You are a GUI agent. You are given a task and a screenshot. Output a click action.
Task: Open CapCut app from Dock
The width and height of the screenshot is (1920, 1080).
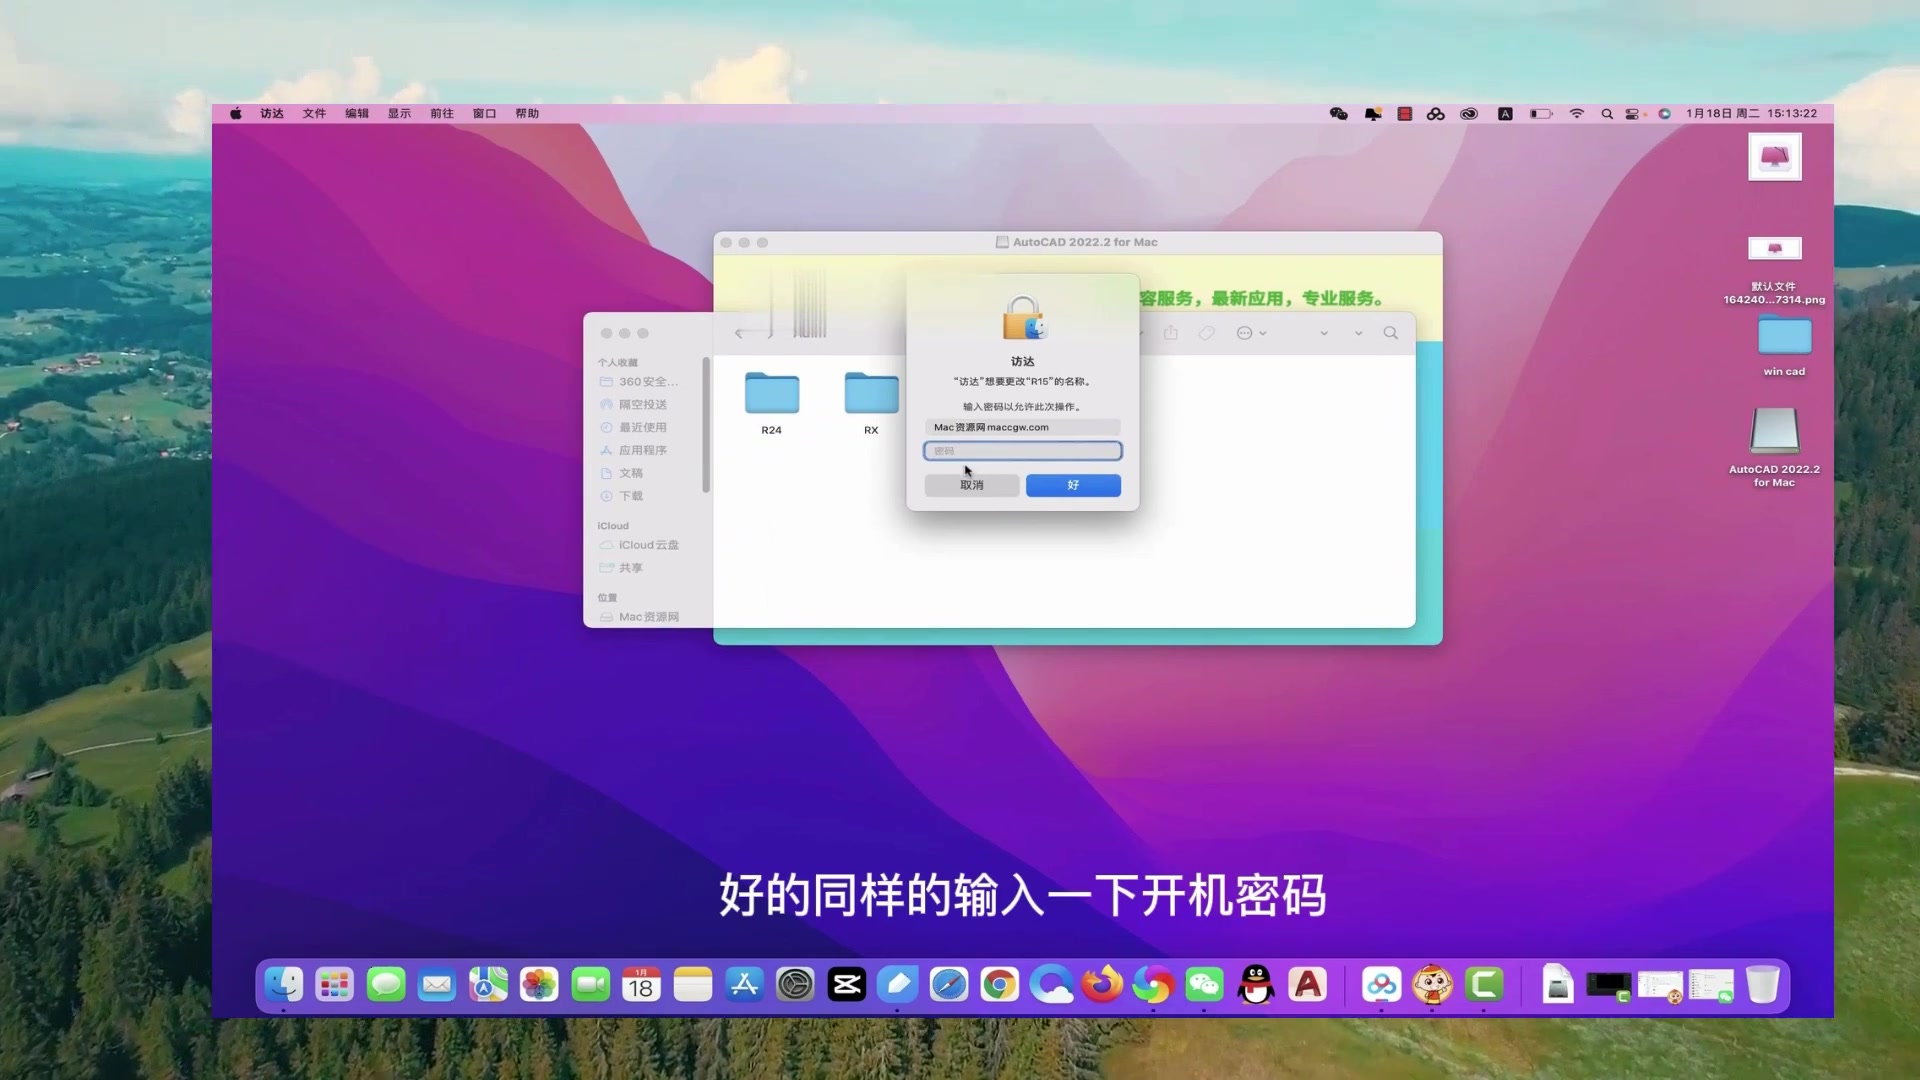[x=847, y=985]
